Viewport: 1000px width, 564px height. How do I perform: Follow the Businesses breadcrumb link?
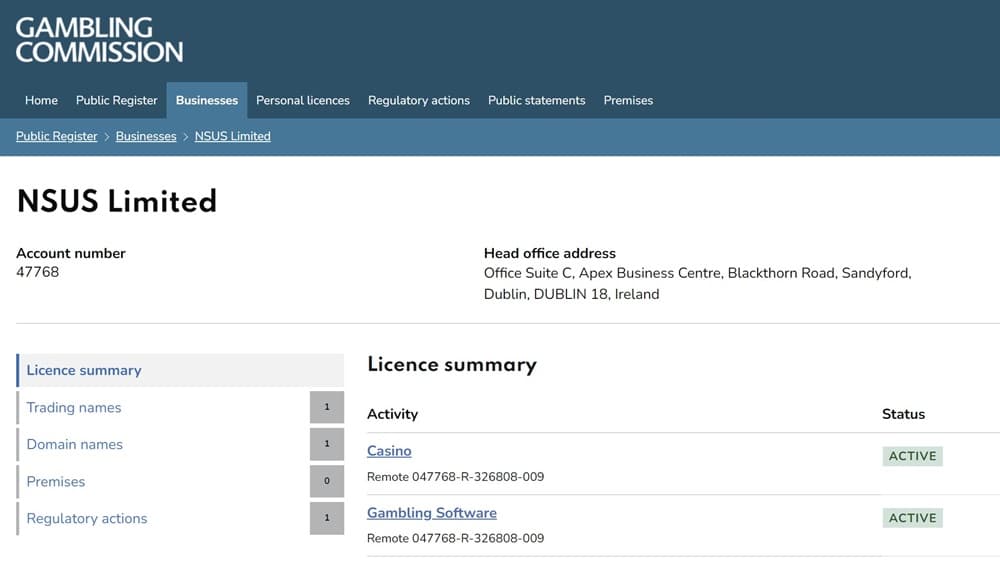146,137
